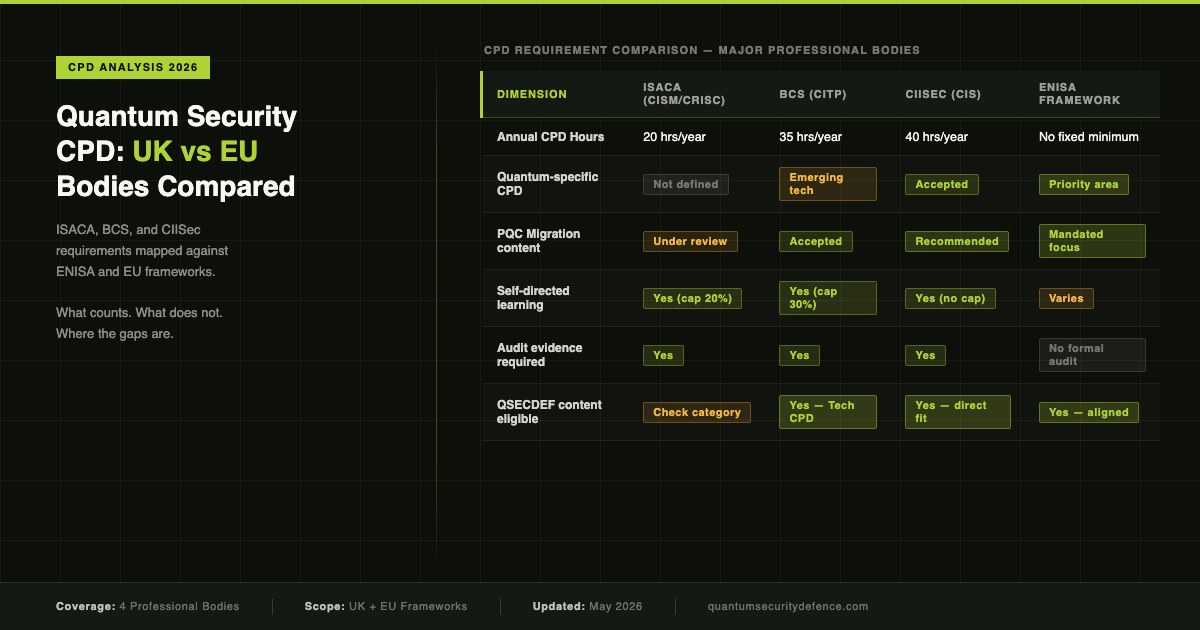Select the 'Check category' tag

tap(697, 412)
